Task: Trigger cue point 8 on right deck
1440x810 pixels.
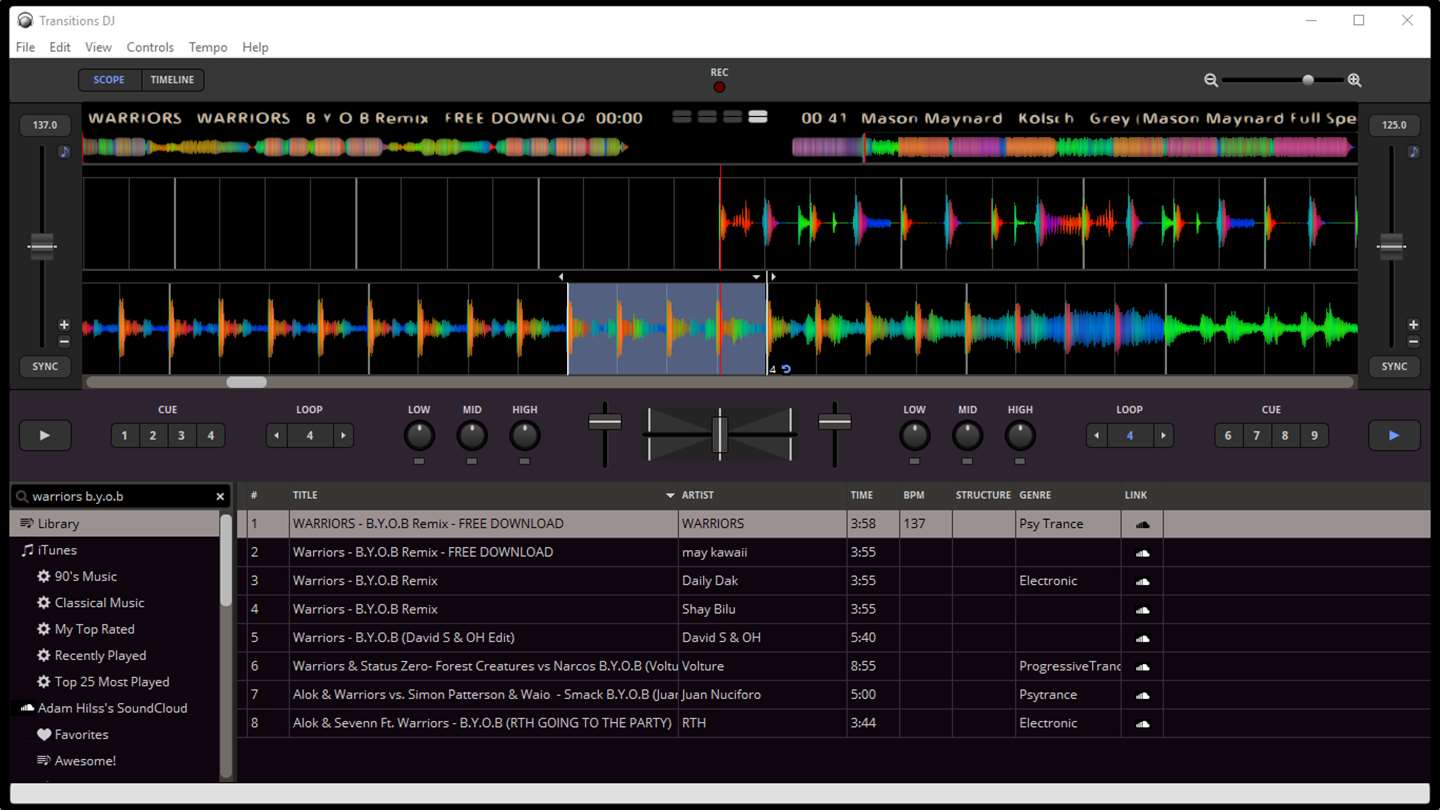Action: (x=1285, y=435)
